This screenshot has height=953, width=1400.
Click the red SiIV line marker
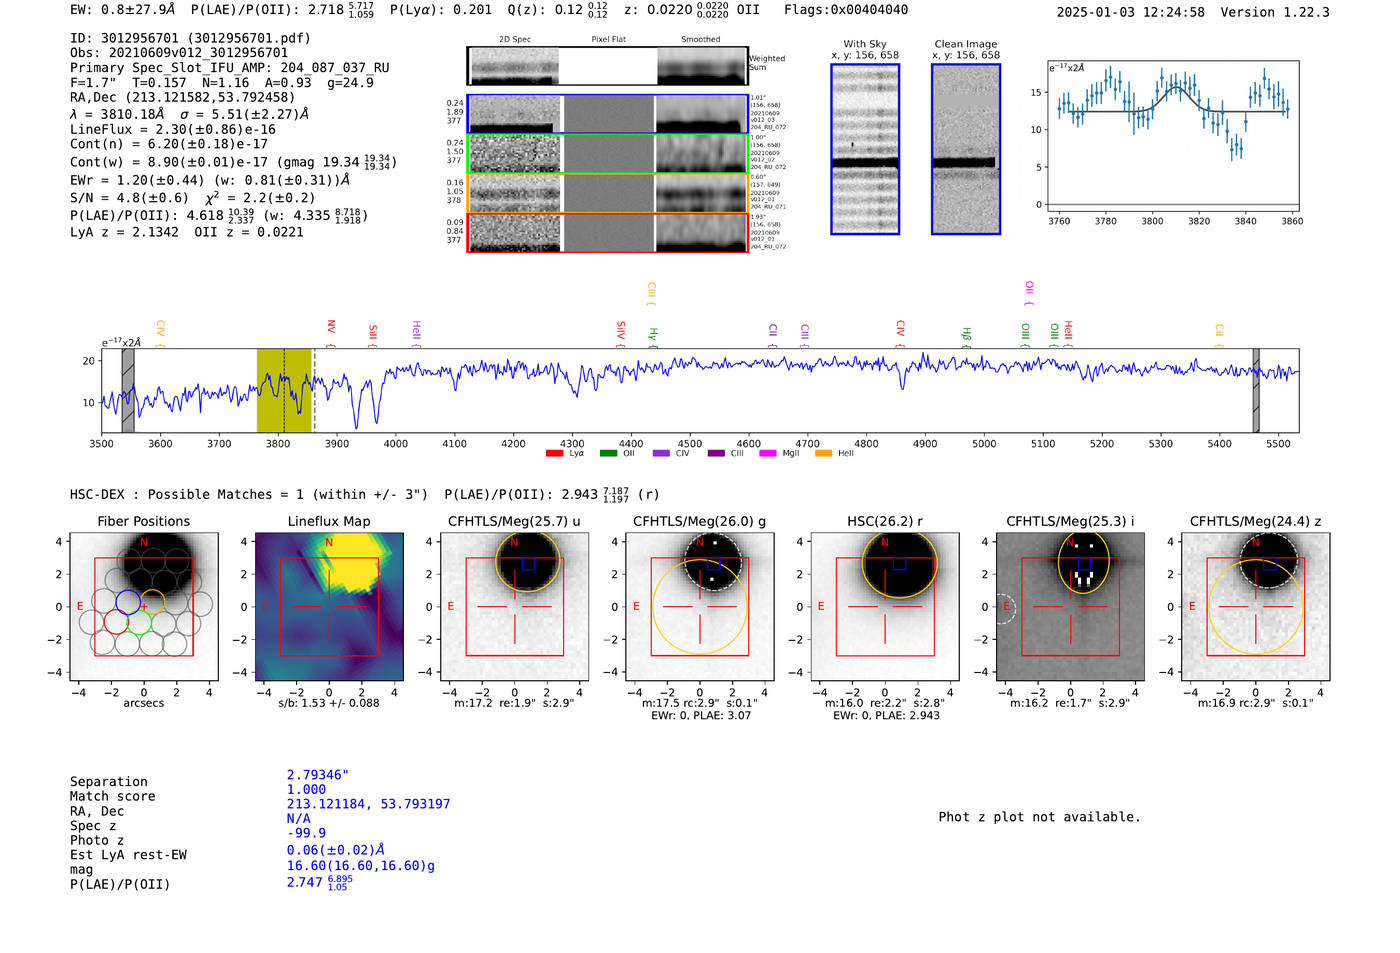pyautogui.click(x=621, y=333)
